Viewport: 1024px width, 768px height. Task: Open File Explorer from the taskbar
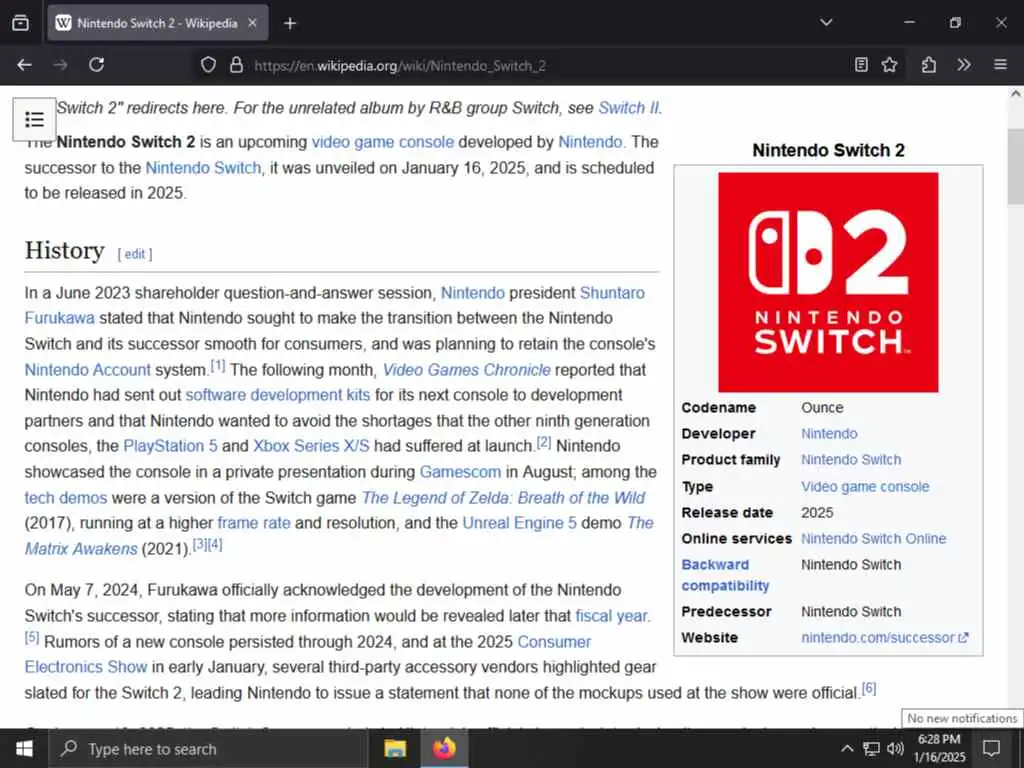point(395,749)
